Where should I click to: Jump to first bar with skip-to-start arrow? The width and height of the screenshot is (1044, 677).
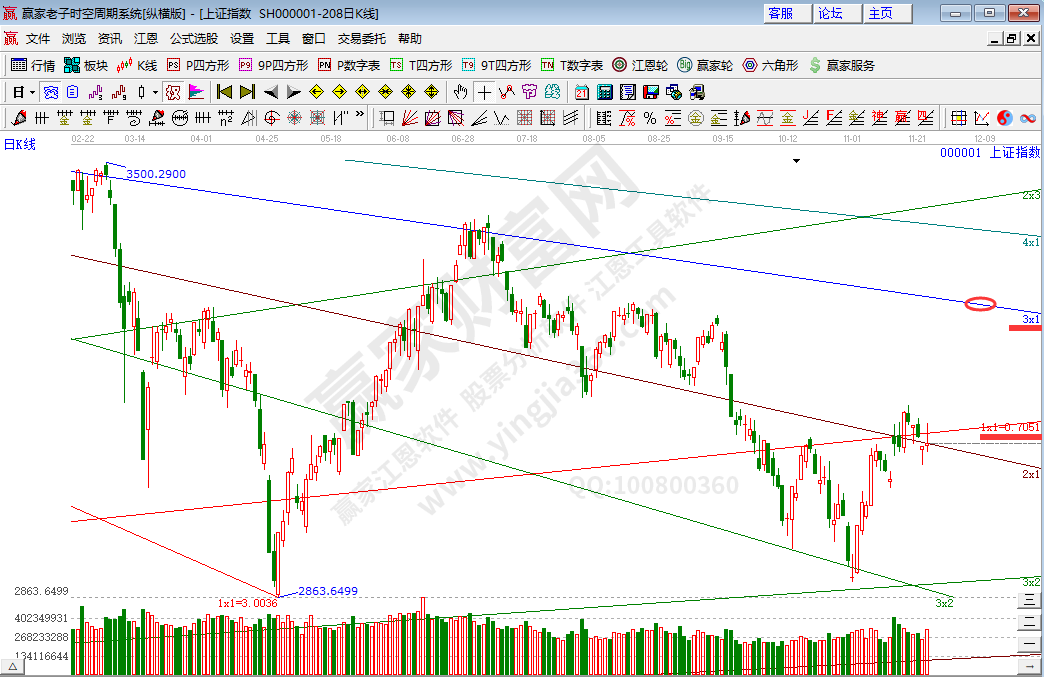pyautogui.click(x=224, y=92)
